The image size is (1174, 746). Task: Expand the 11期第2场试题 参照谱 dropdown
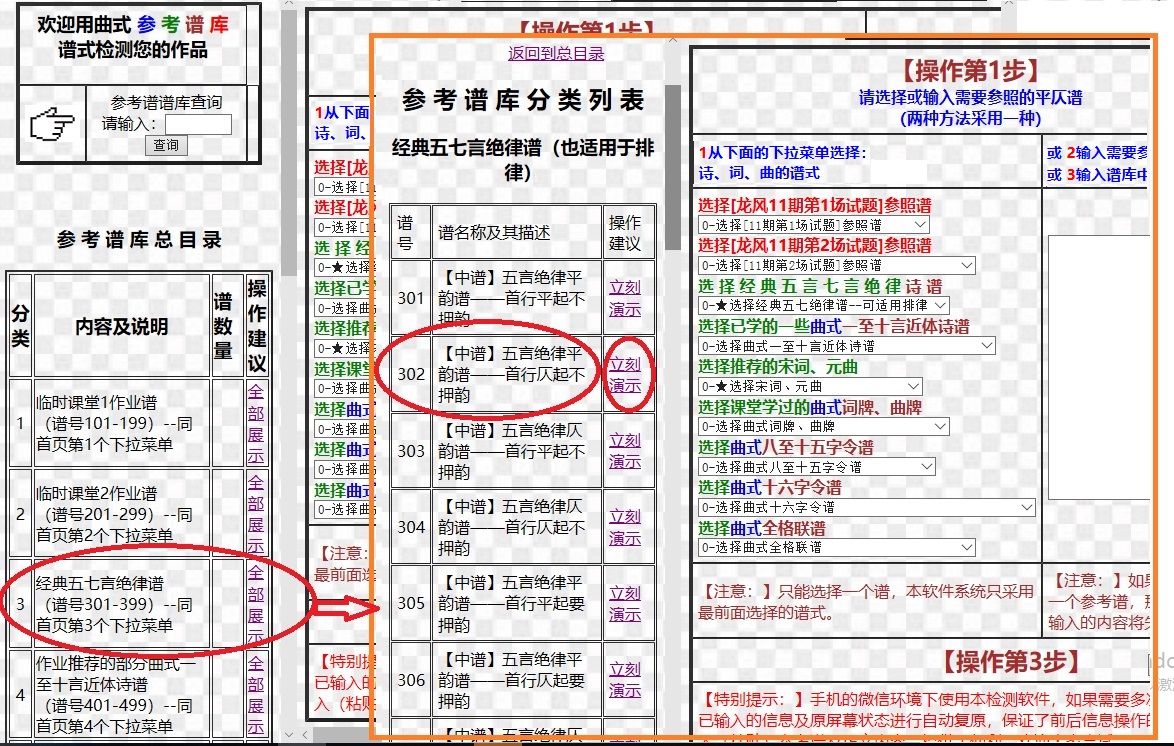tap(836, 265)
